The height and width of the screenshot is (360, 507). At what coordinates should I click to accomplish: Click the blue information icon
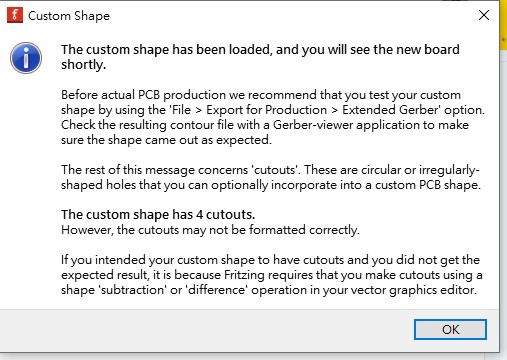point(26,58)
